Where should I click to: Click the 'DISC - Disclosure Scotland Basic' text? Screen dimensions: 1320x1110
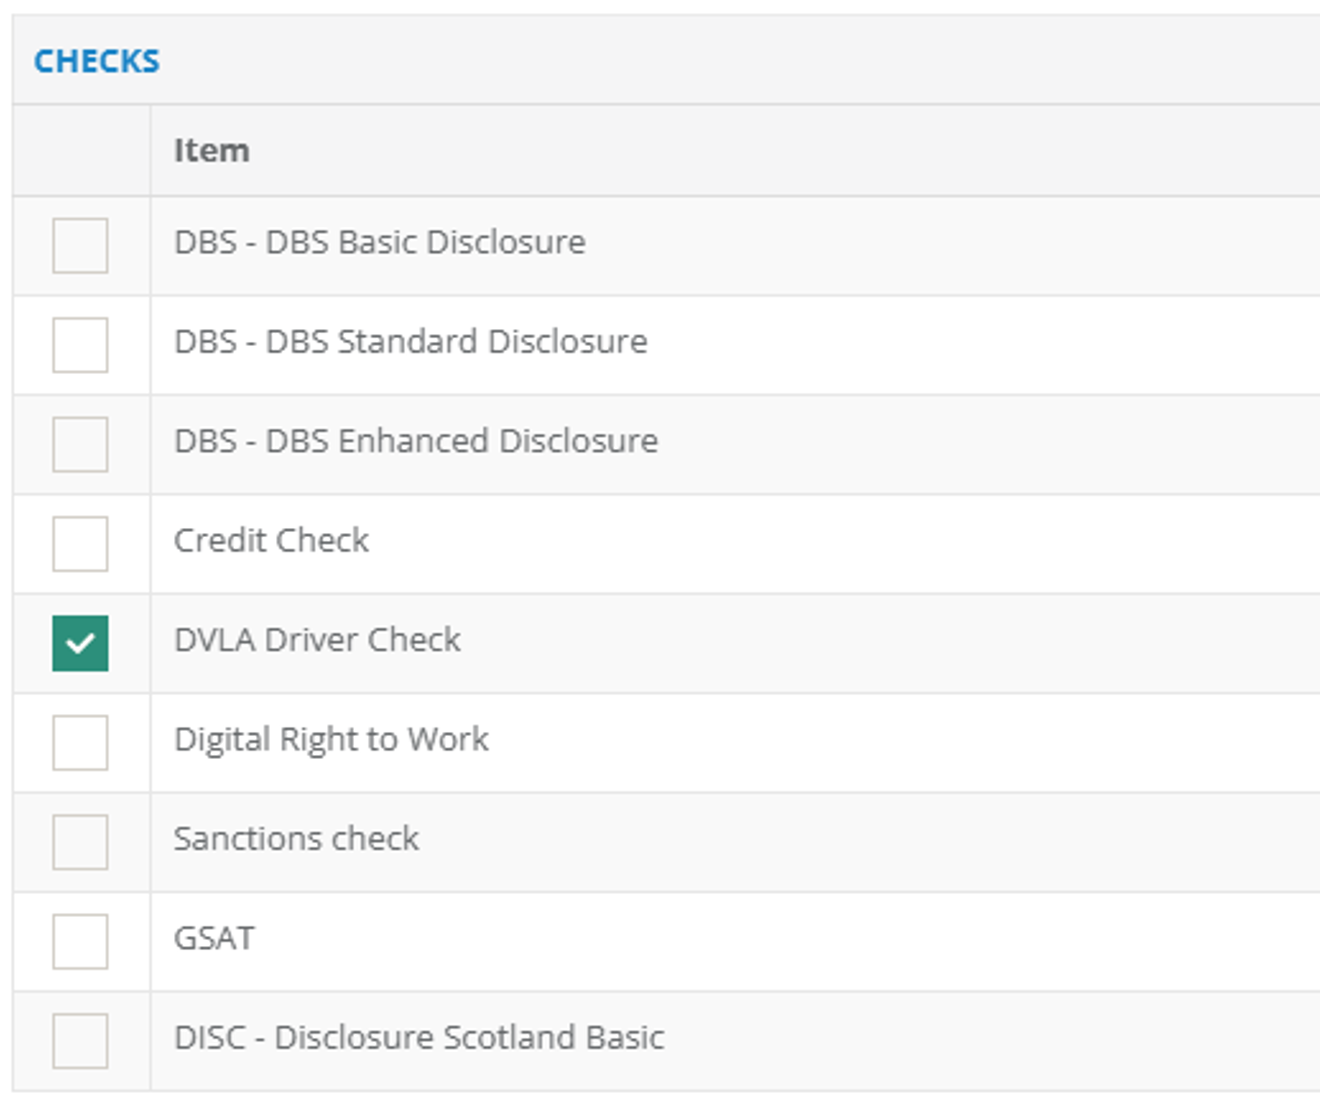coord(419,1037)
